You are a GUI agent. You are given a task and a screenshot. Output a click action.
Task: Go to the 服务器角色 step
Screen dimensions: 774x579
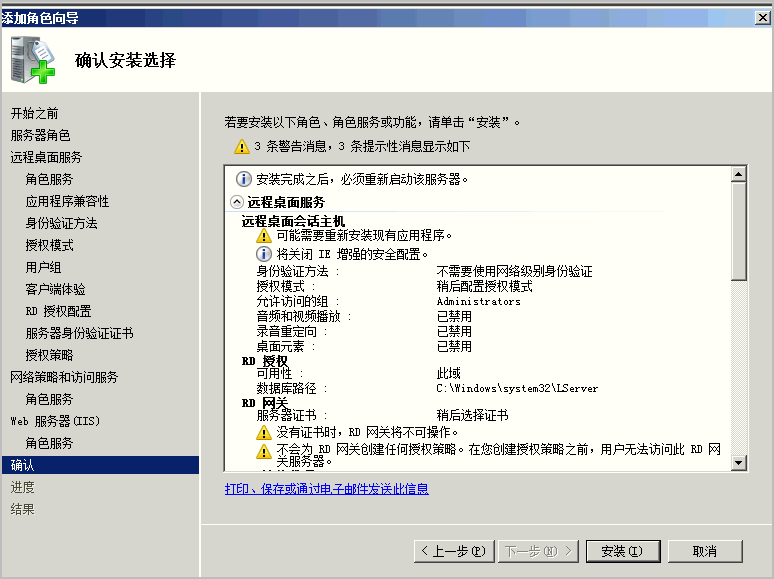tap(40, 135)
